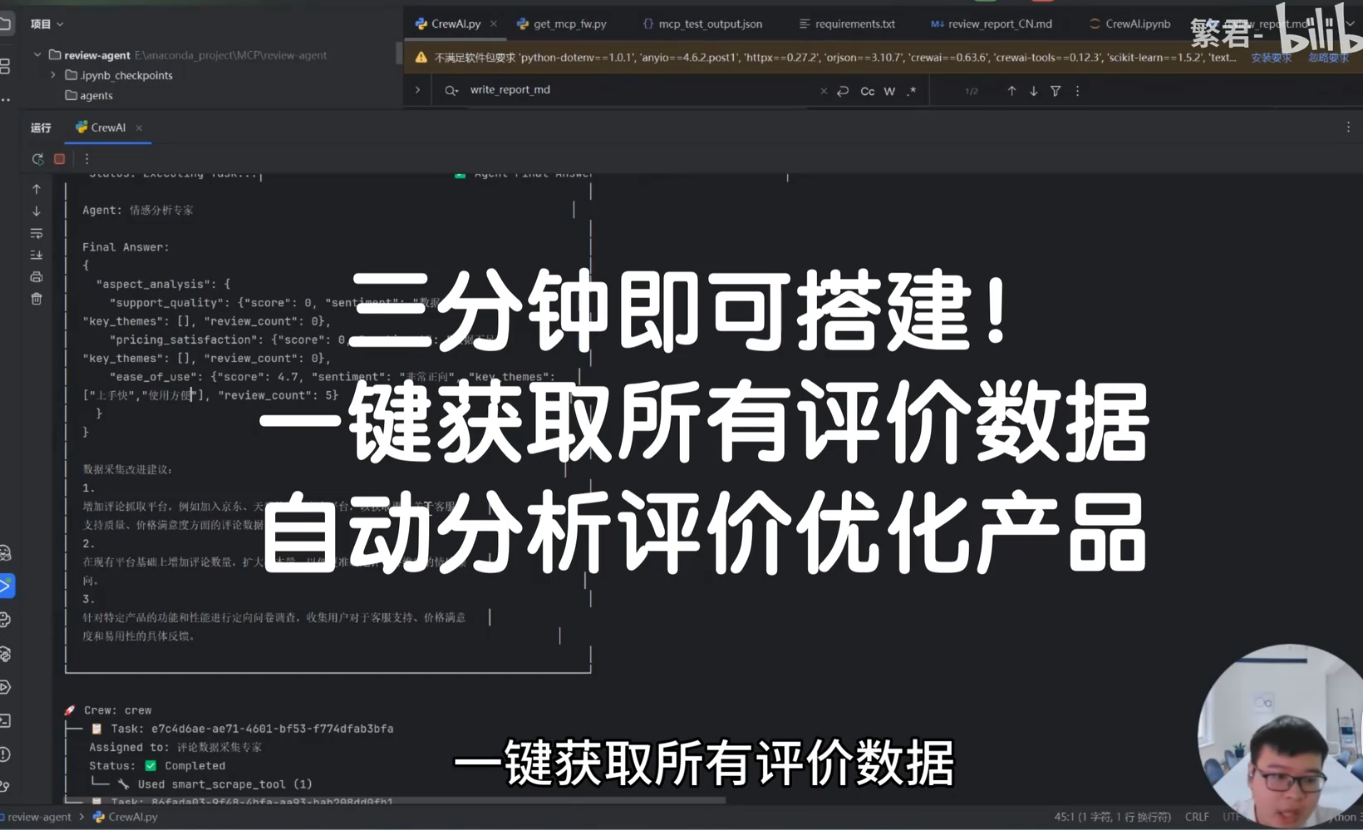Click the rerun CrewAI icon
The image size is (1363, 830).
point(37,159)
